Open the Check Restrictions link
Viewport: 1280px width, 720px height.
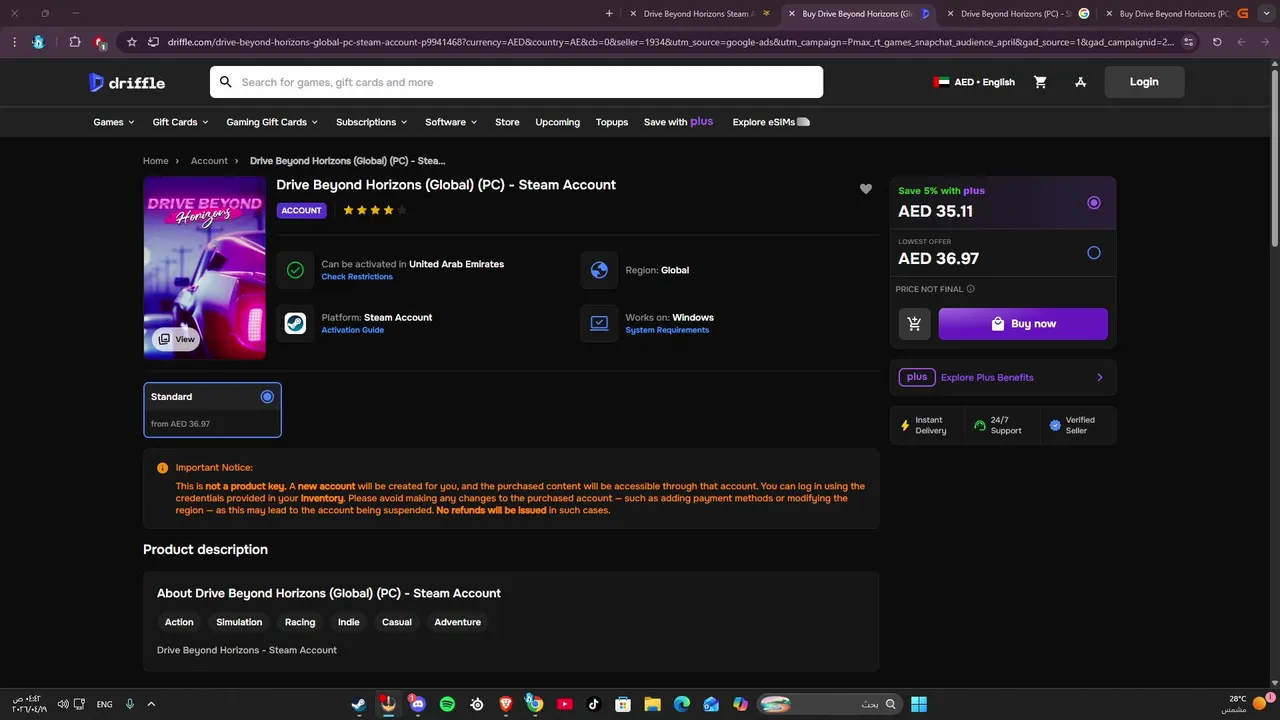(357, 277)
